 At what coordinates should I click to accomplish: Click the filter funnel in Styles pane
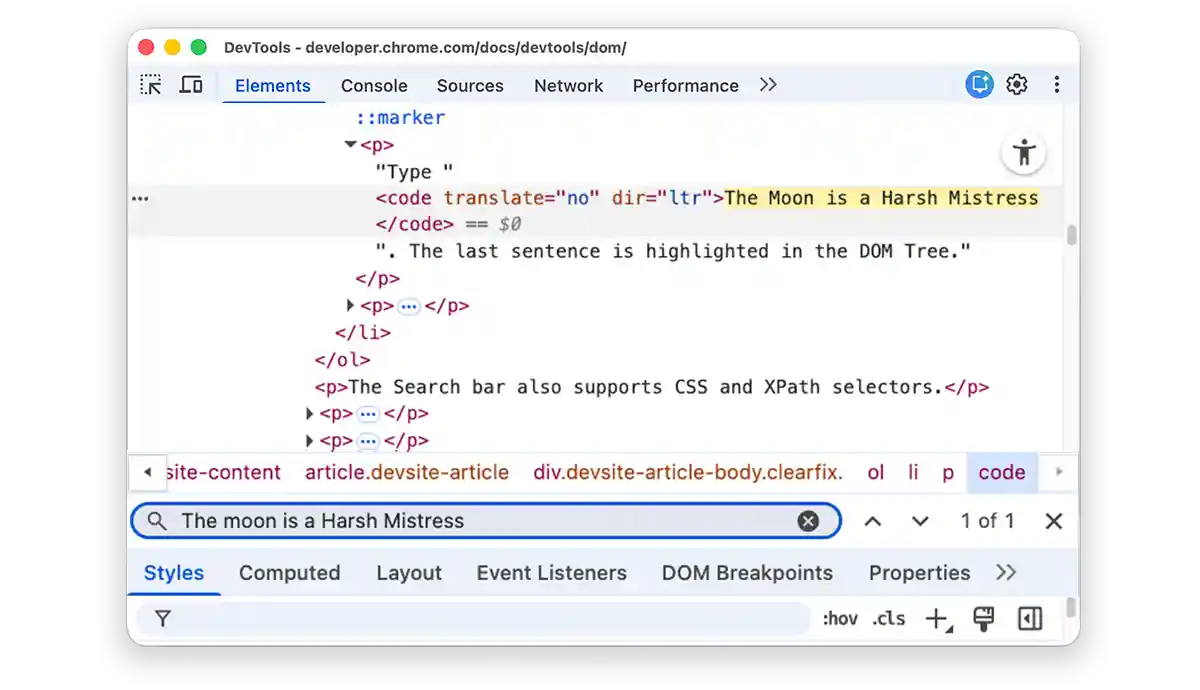pyautogui.click(x=163, y=618)
